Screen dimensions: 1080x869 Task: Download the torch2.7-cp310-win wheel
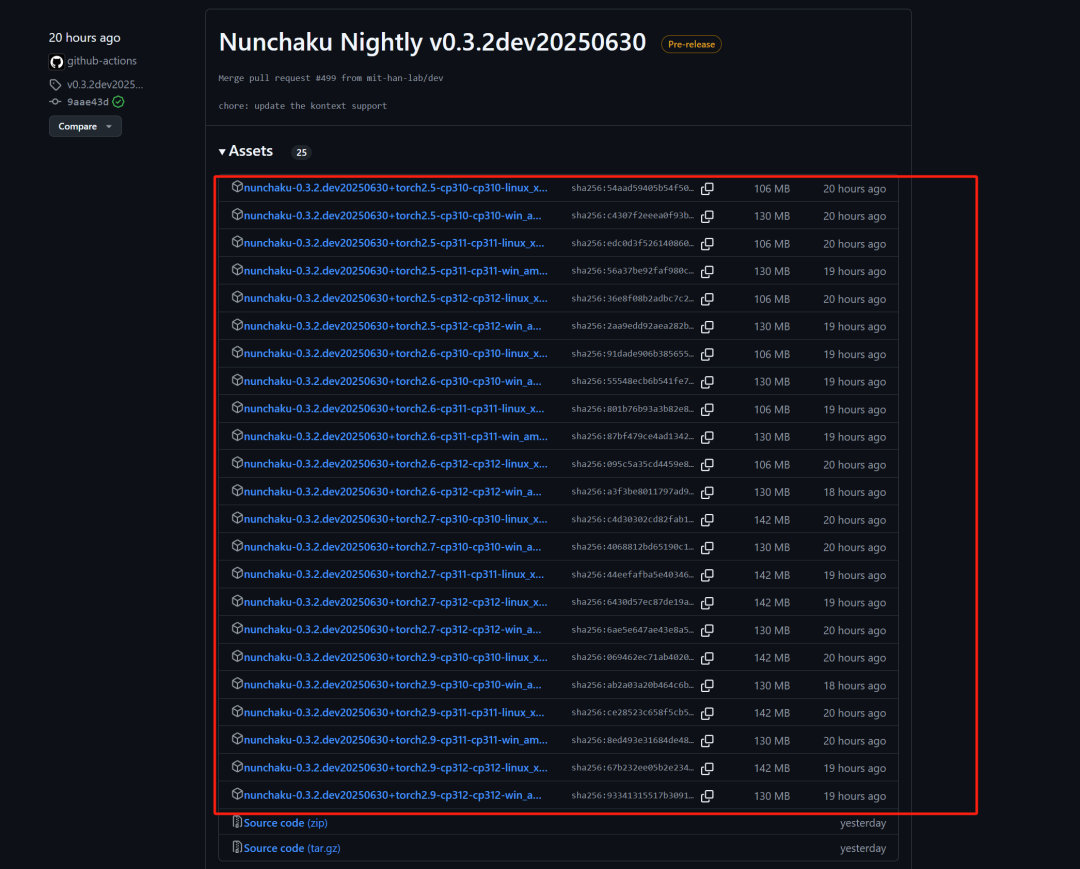coord(393,547)
